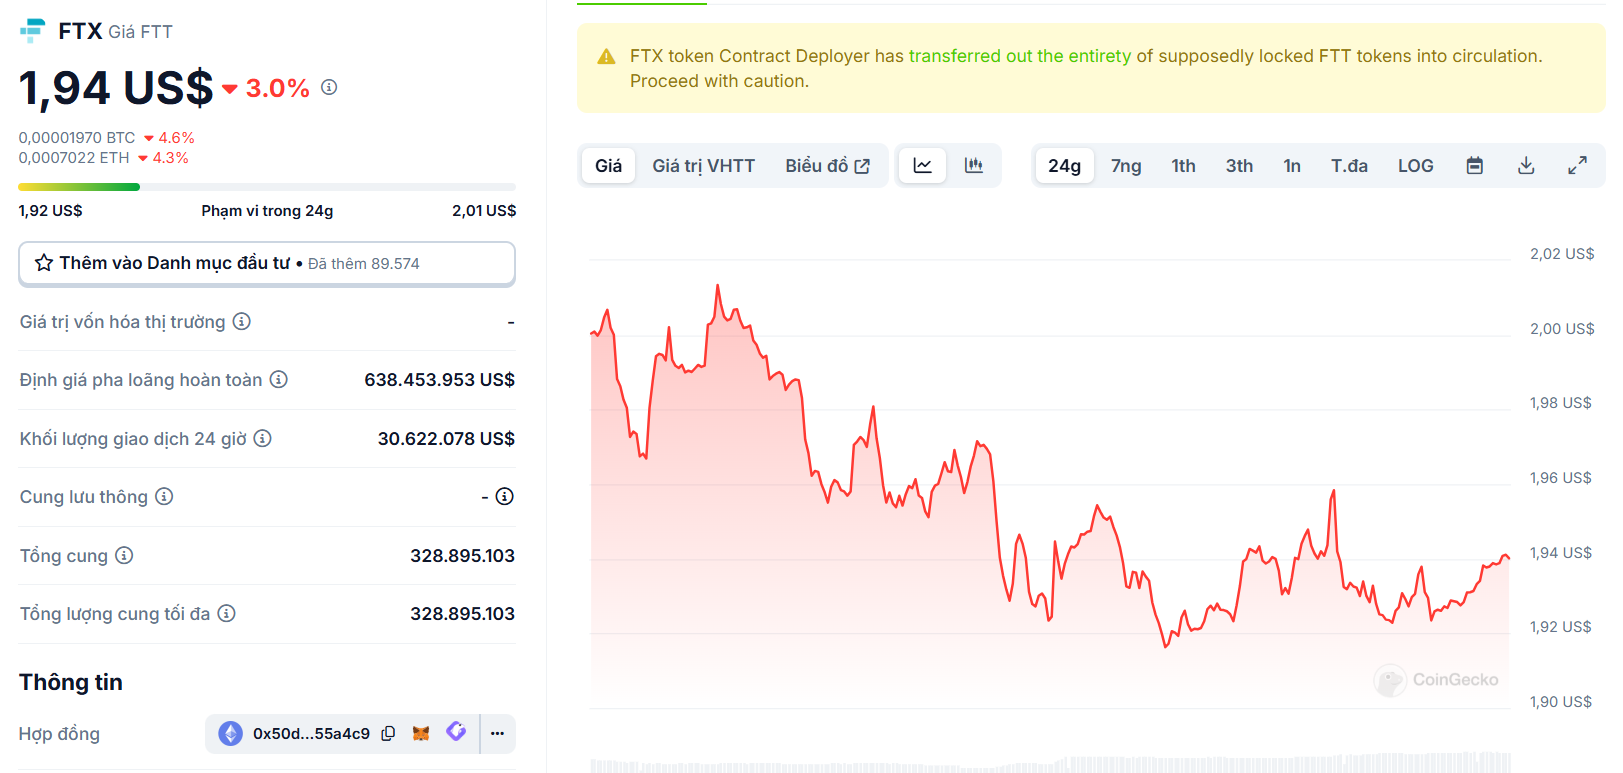Select the 24g time range
Screen dimensions: 1623x773
[x=1064, y=166]
